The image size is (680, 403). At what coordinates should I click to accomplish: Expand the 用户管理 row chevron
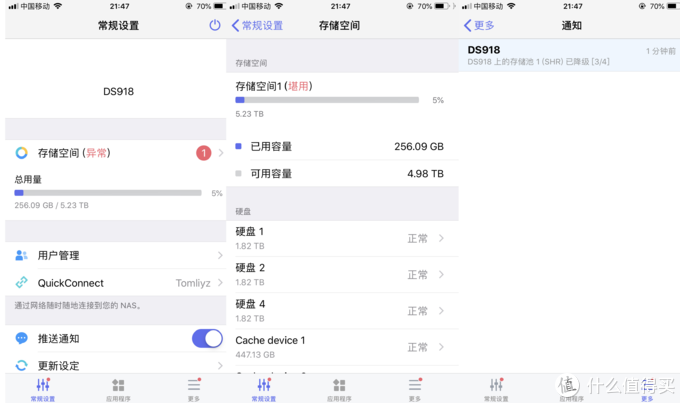click(x=220, y=255)
